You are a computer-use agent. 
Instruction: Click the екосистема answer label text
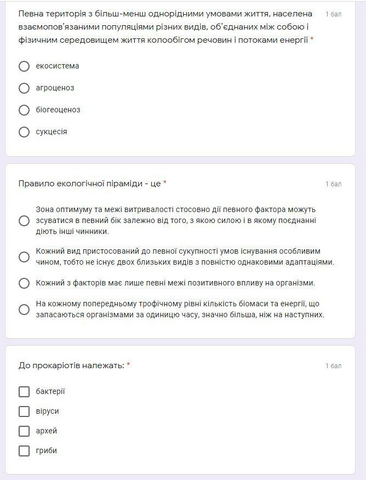(57, 66)
